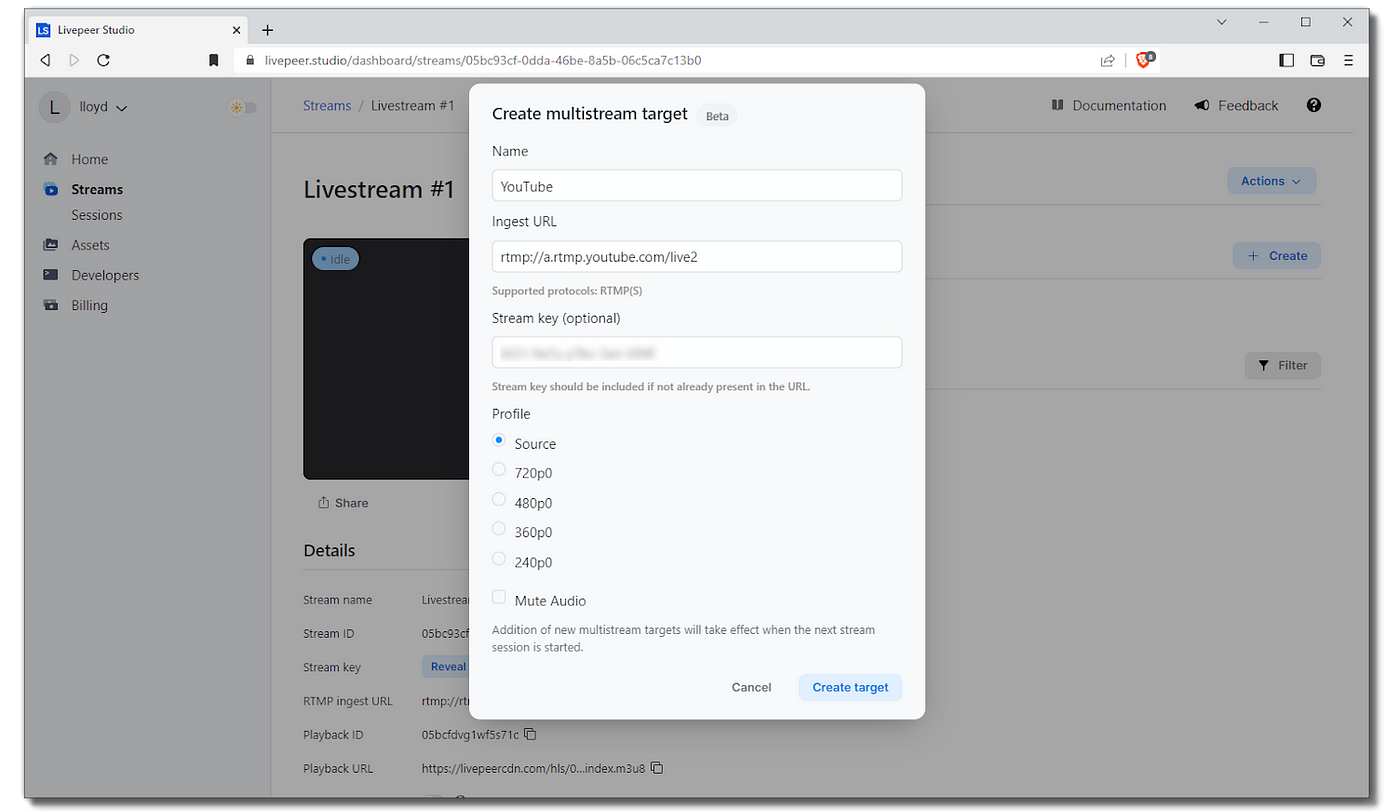Click the Billing icon in the sidebar

(51, 305)
